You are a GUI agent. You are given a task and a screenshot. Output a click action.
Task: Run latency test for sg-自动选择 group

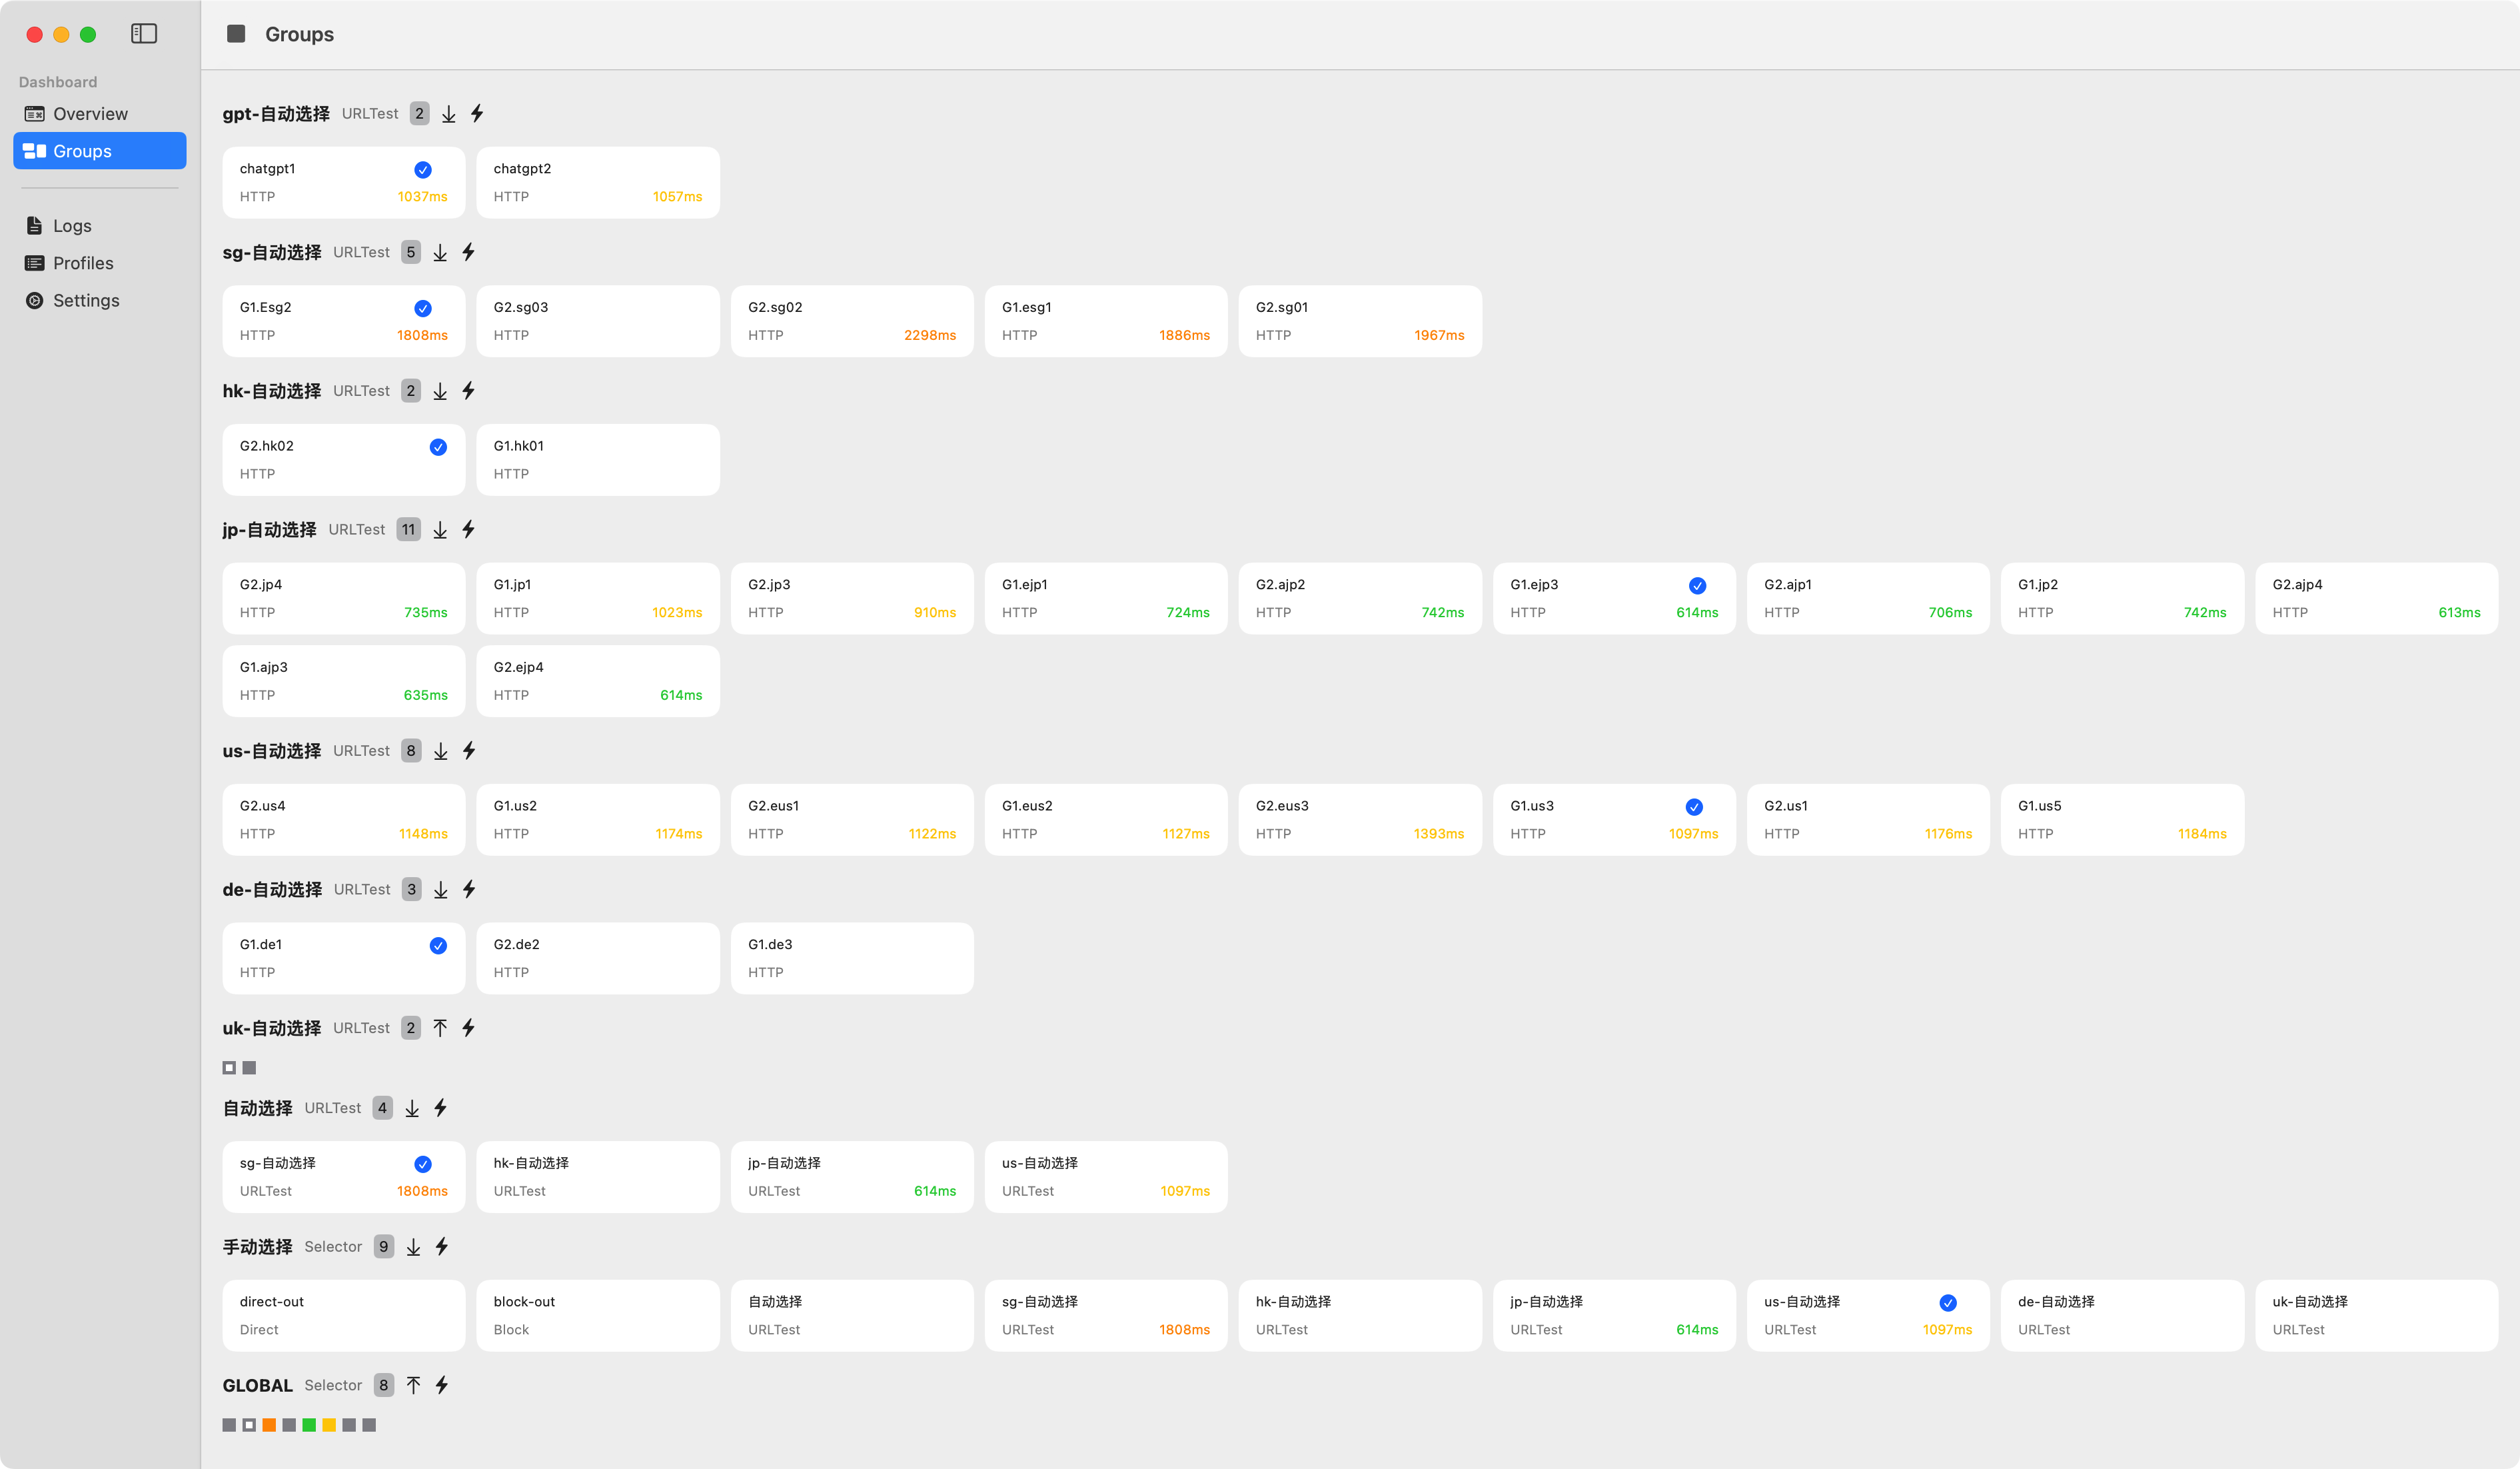tap(468, 252)
